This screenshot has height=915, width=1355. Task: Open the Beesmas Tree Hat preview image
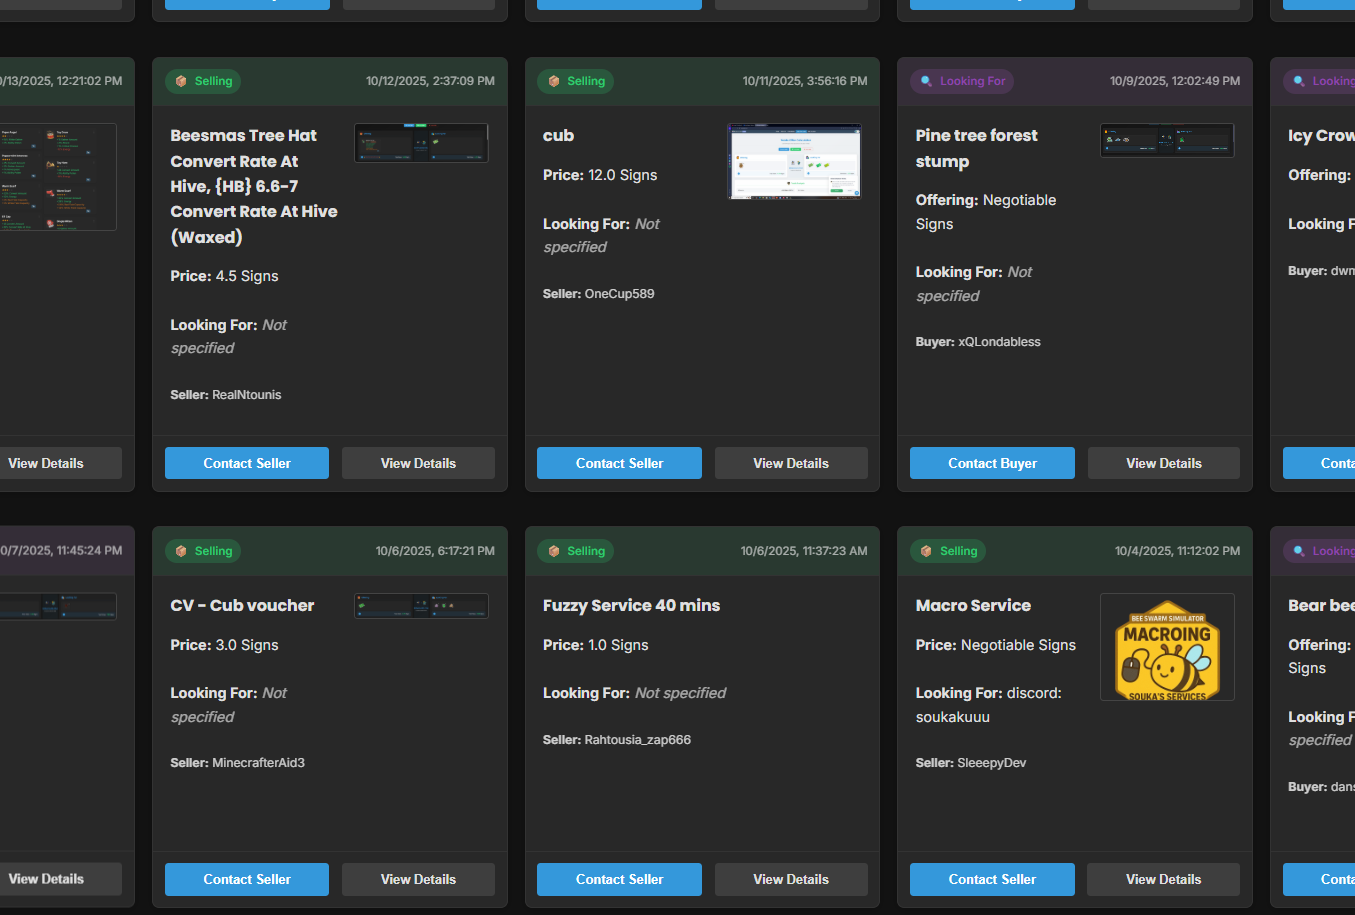(x=420, y=142)
